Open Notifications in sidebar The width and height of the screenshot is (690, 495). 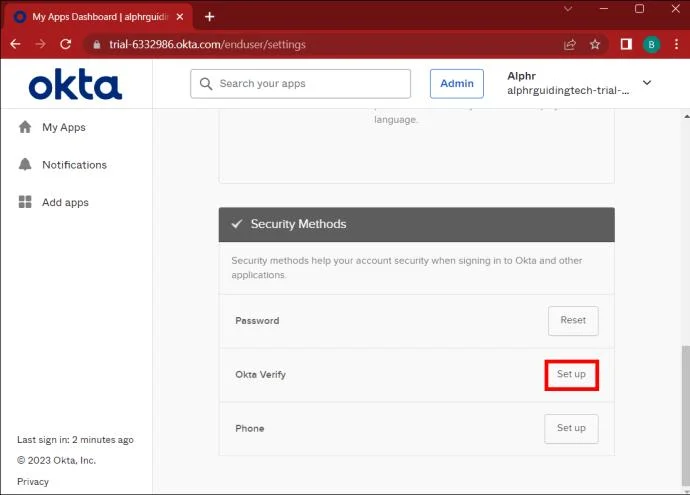point(74,165)
